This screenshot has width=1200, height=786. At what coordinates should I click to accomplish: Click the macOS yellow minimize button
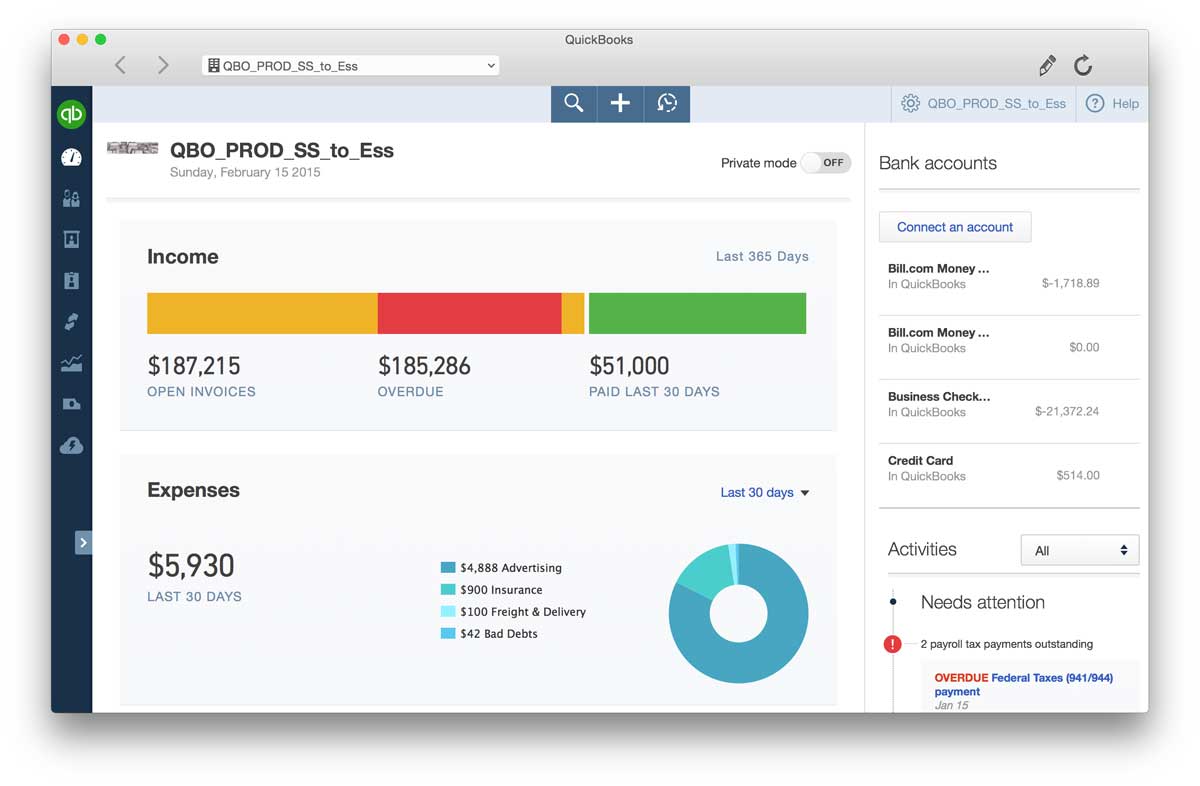click(x=82, y=40)
